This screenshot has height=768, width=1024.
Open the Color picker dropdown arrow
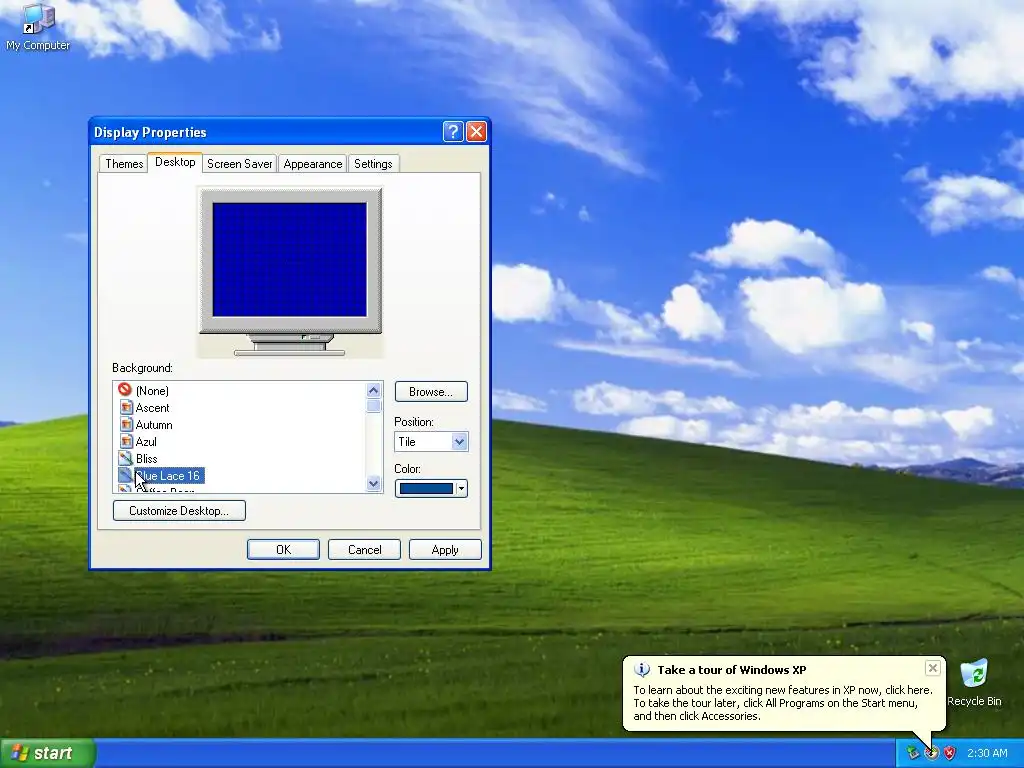click(x=462, y=488)
